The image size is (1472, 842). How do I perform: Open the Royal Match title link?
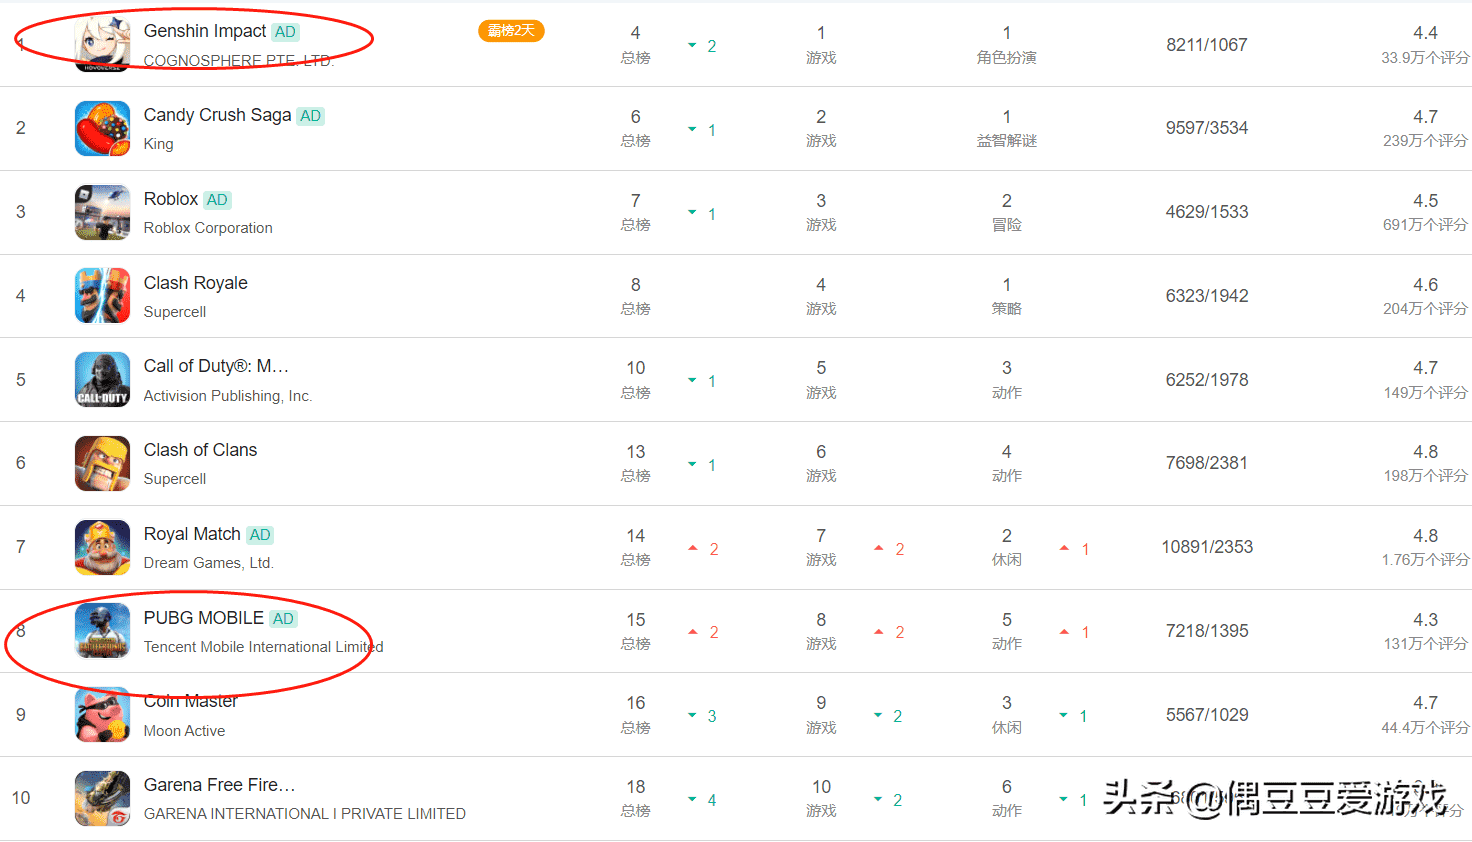pos(192,534)
